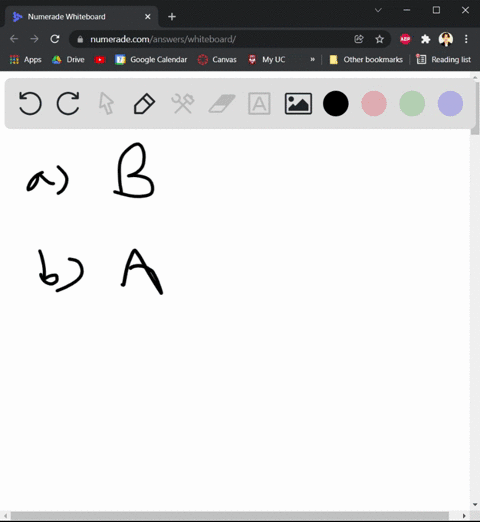Redo the whiteboard stroke

click(x=68, y=103)
